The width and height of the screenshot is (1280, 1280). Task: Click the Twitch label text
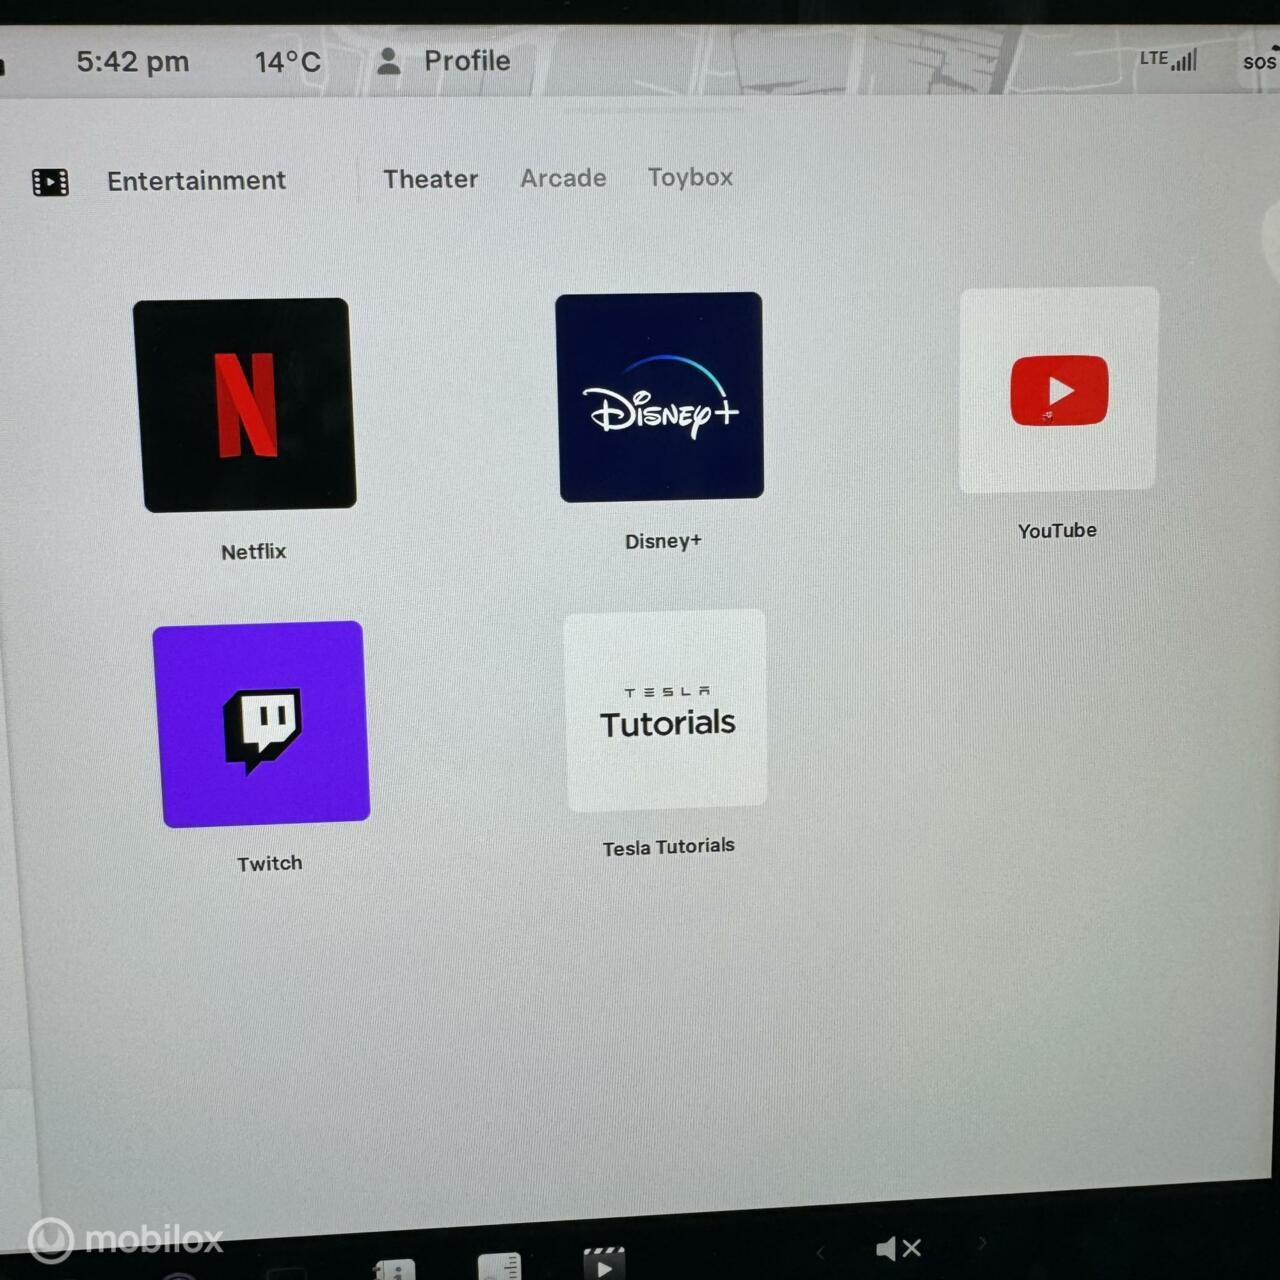(x=269, y=863)
